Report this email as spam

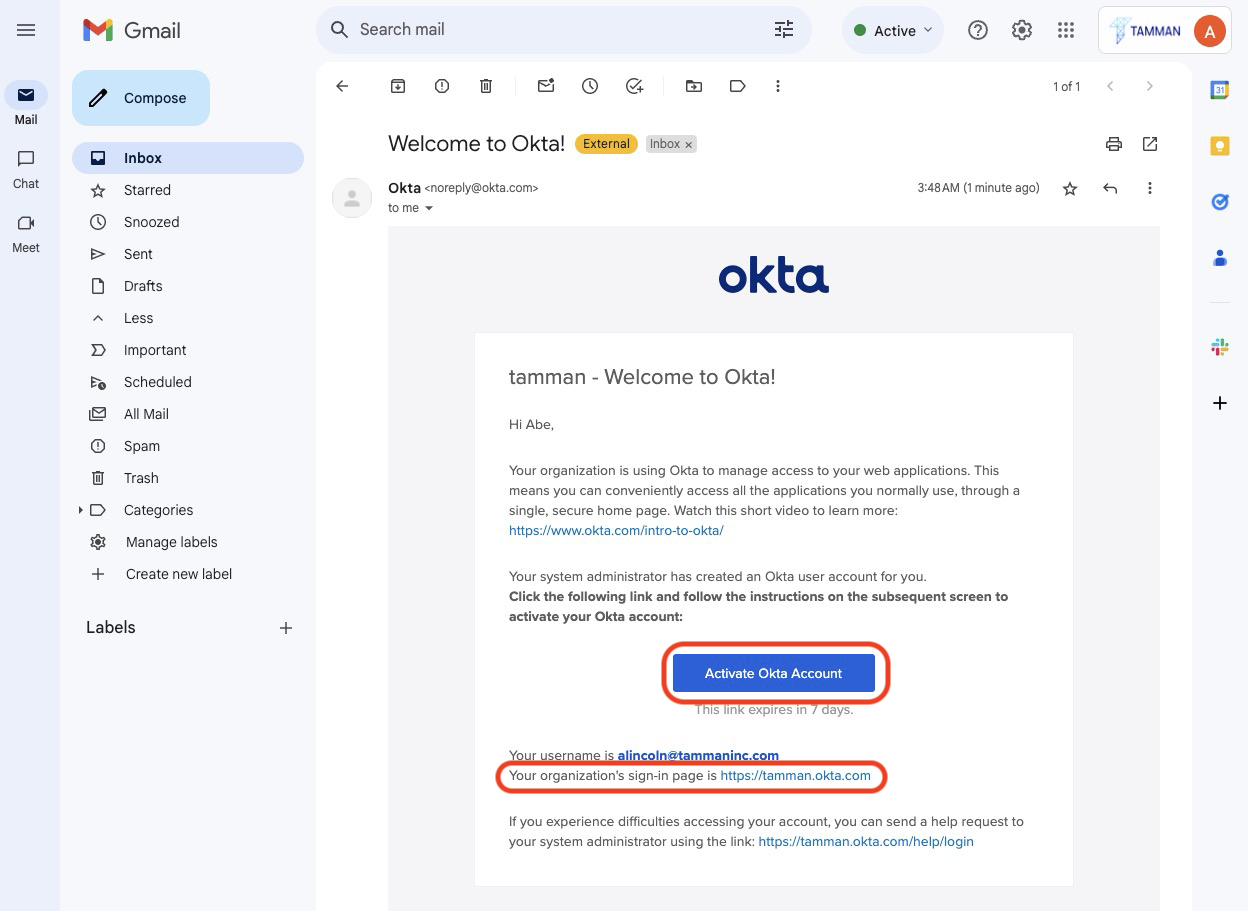(442, 86)
